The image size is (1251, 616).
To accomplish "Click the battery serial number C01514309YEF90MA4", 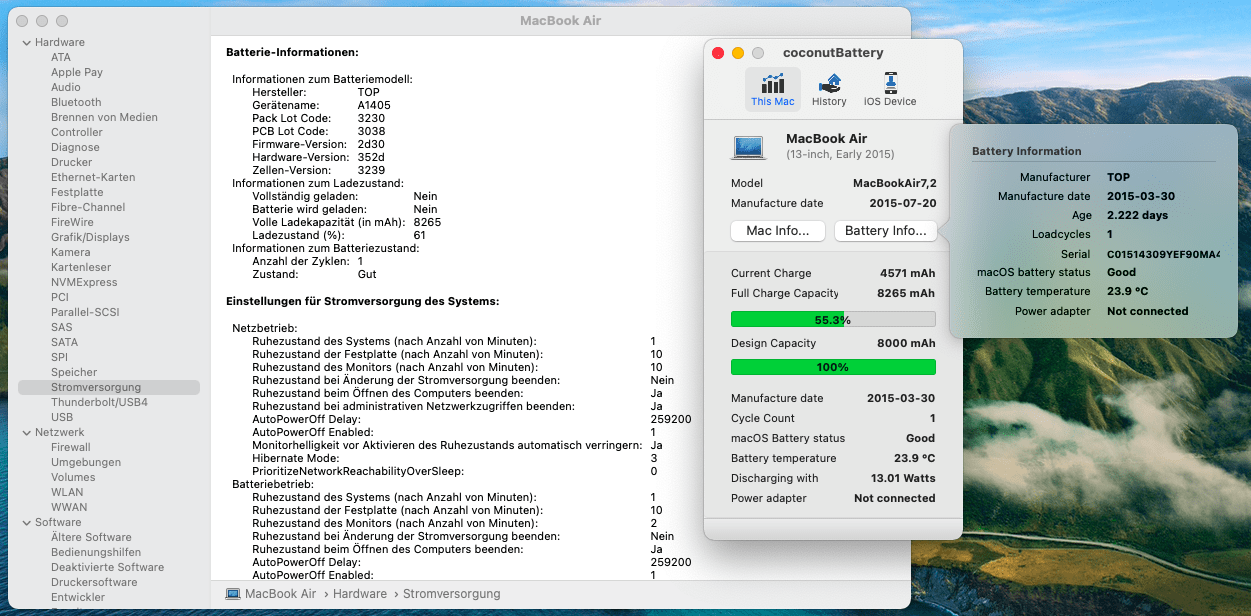I will [x=1163, y=255].
